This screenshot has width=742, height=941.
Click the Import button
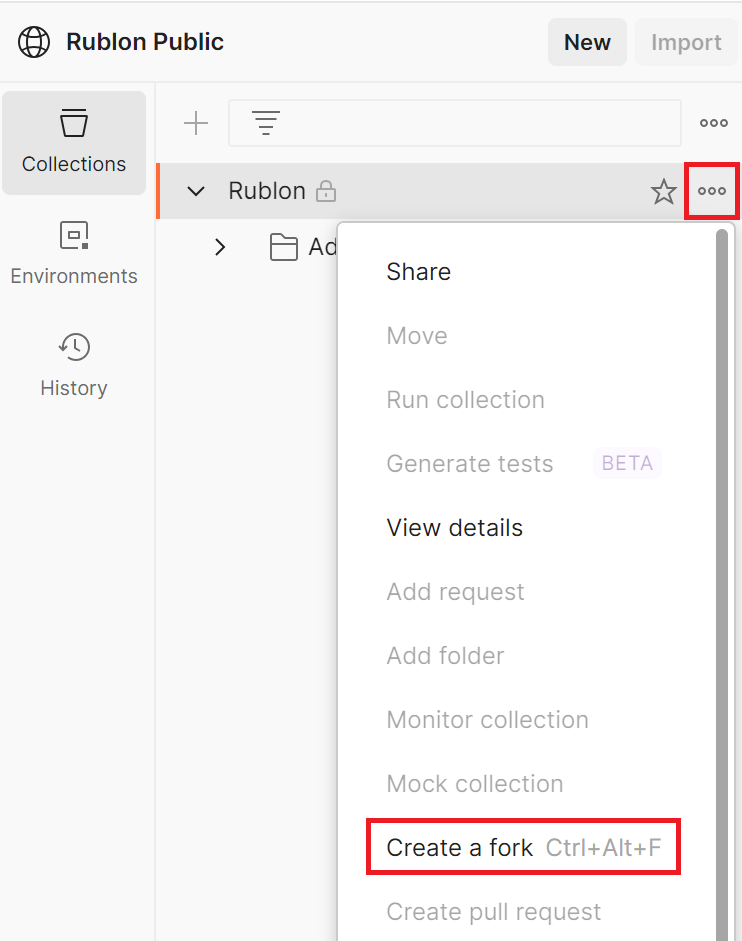[x=686, y=42]
